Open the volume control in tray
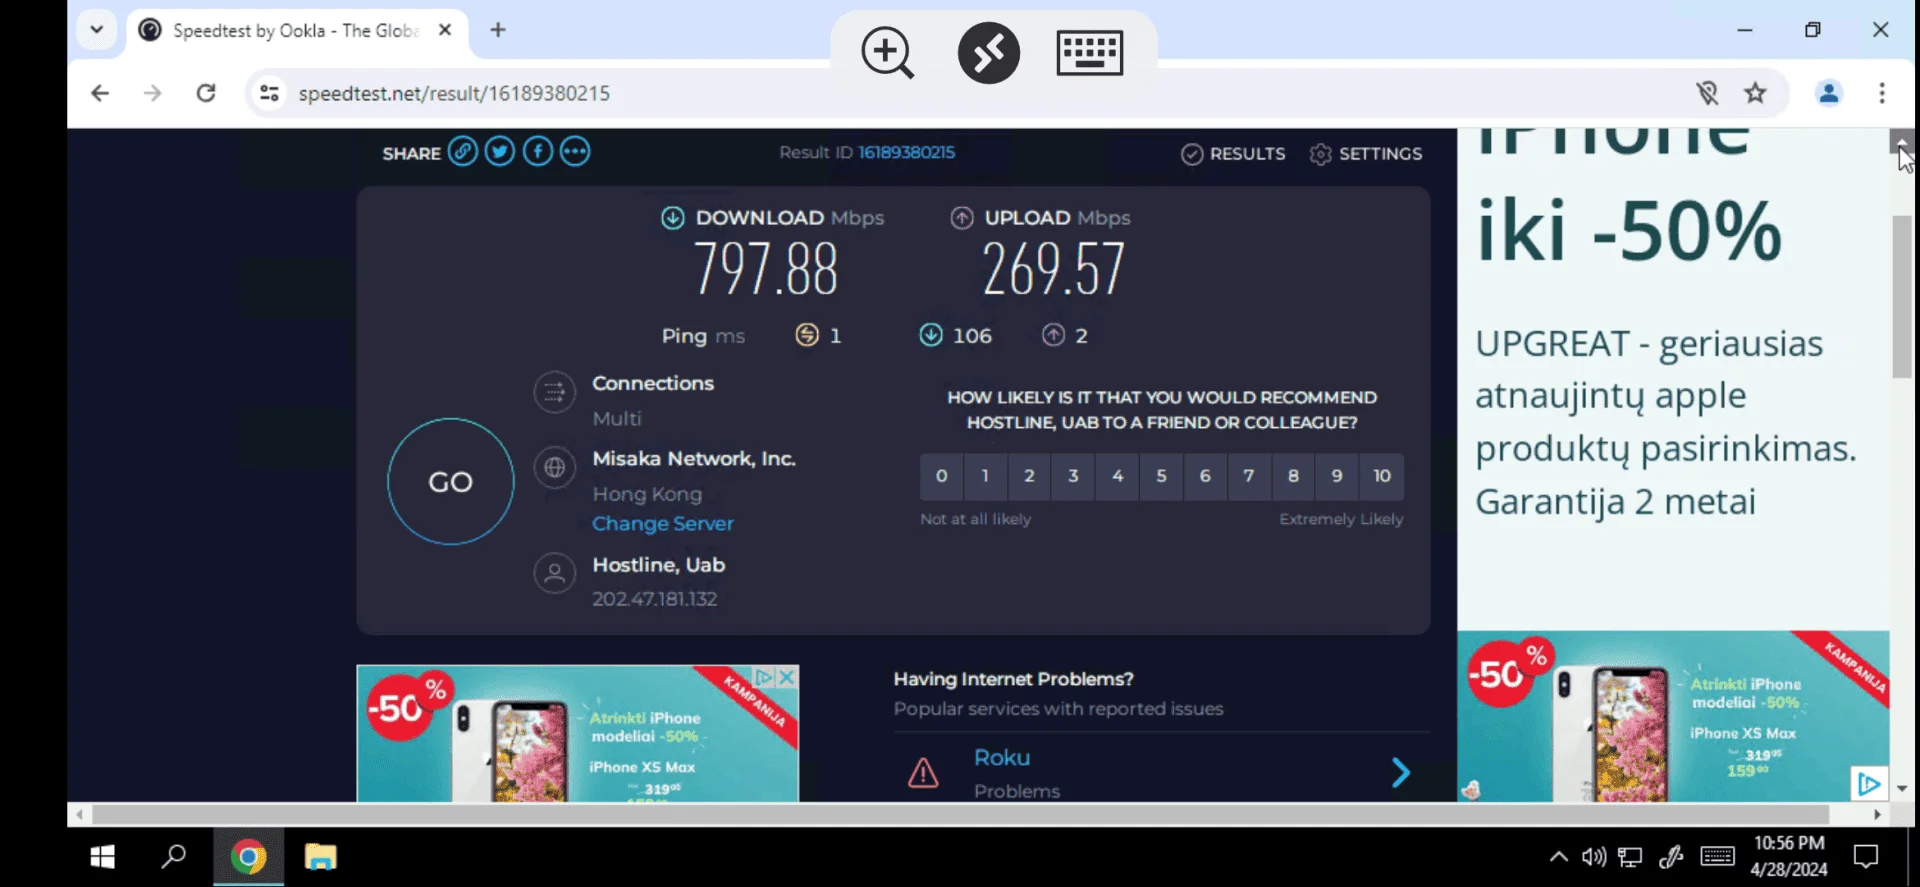 pyautogui.click(x=1594, y=857)
